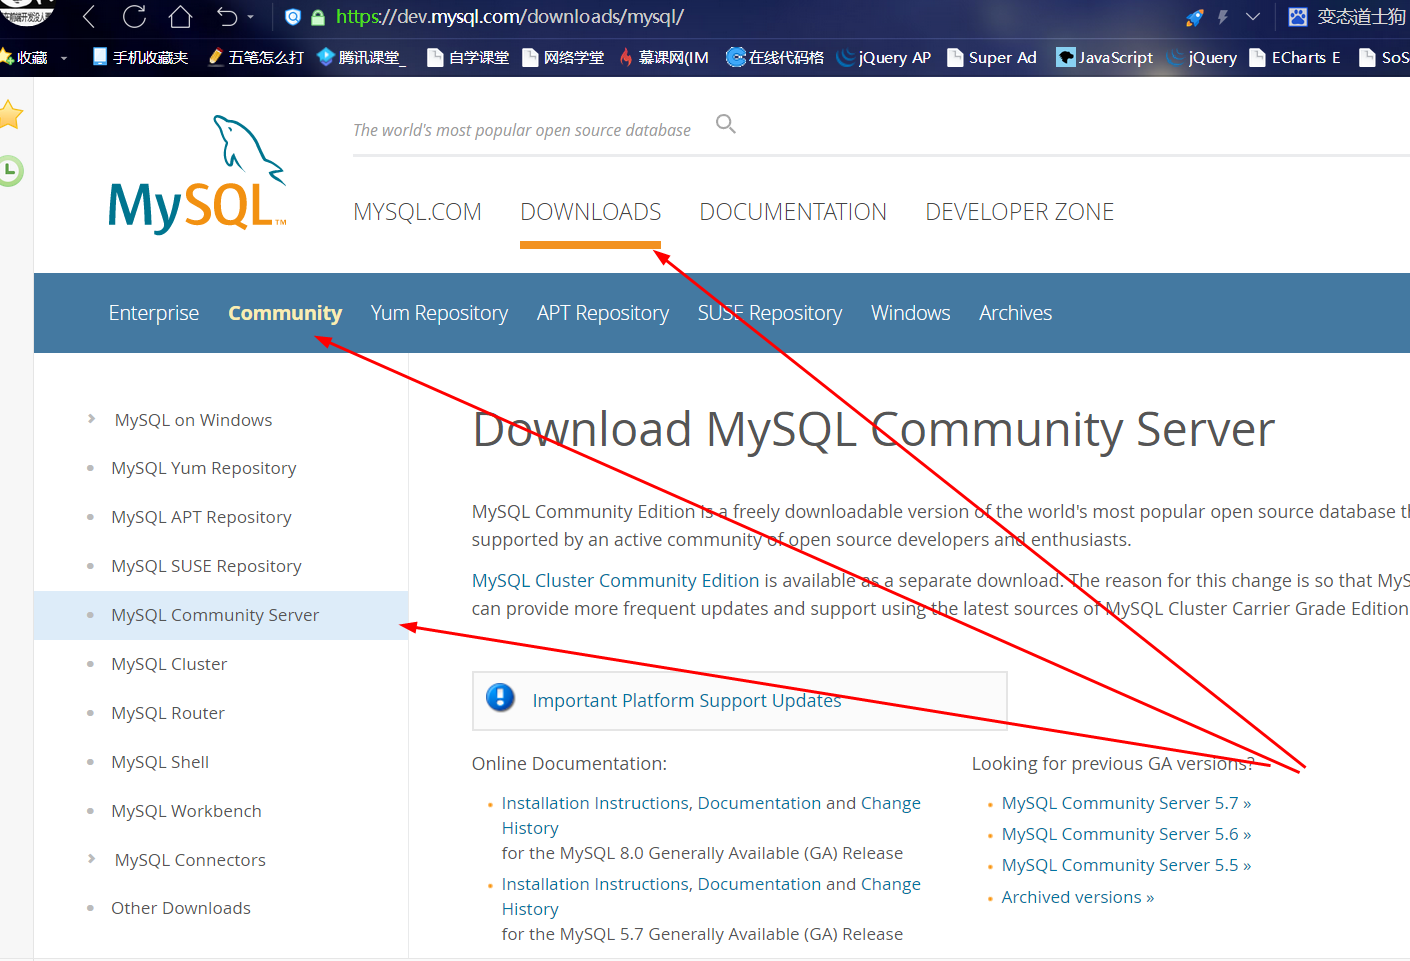Select the DOWNLOADS top tab

tap(590, 212)
